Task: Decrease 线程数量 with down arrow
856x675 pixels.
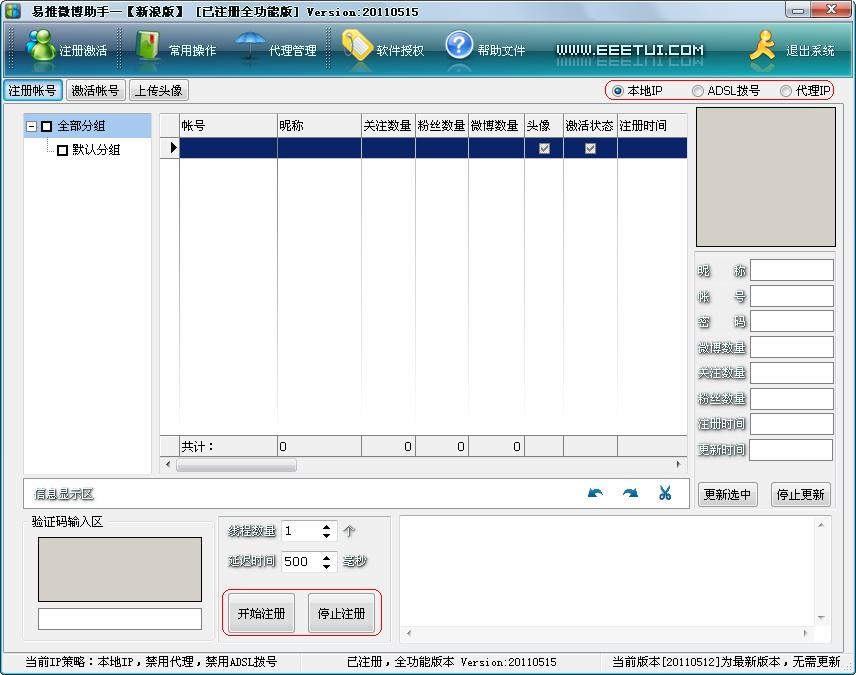Action: (326, 536)
